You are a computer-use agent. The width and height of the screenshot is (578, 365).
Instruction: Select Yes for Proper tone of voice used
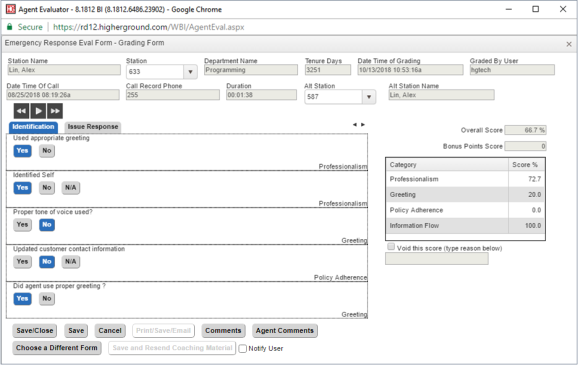tap(22, 225)
